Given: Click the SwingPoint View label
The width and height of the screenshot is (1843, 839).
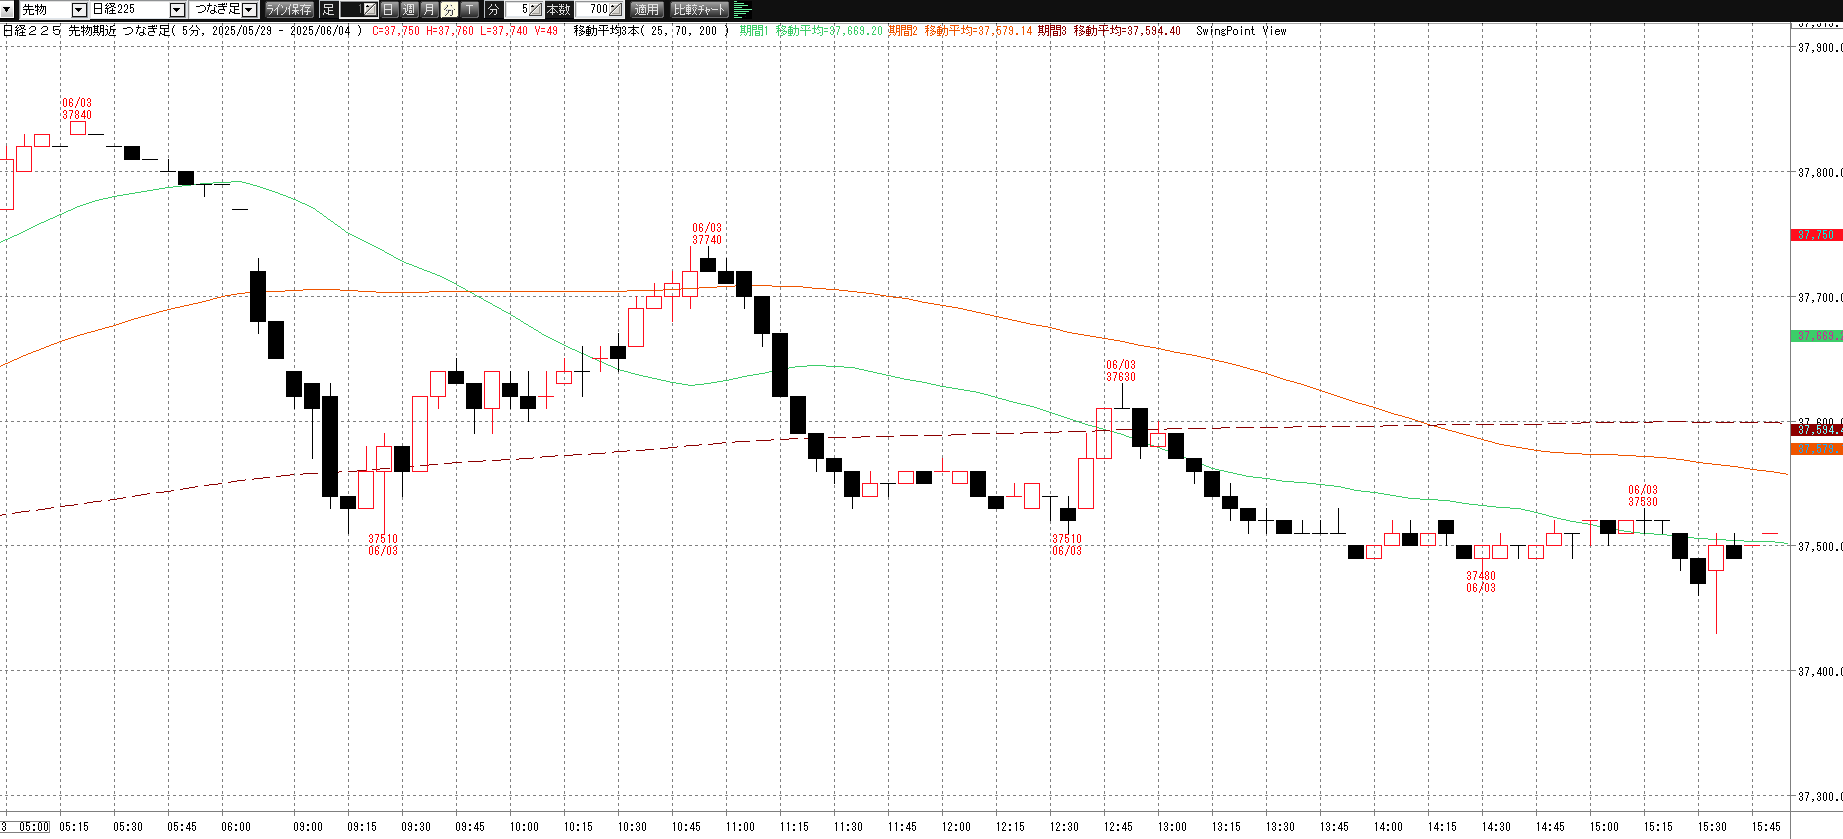Looking at the screenshot, I should tap(1240, 31).
